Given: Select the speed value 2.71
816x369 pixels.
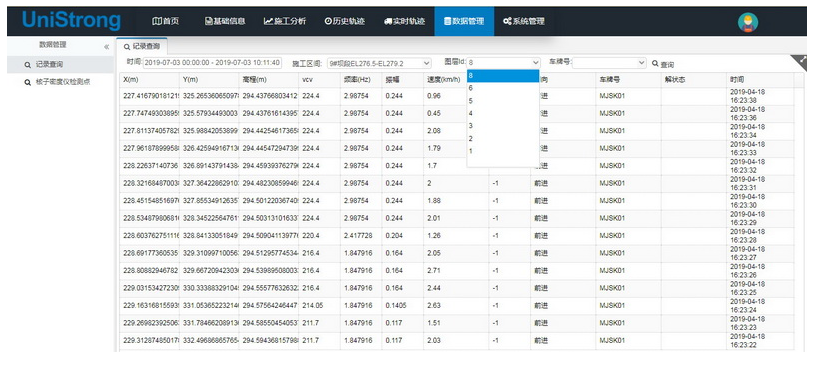Looking at the screenshot, I should 434,270.
